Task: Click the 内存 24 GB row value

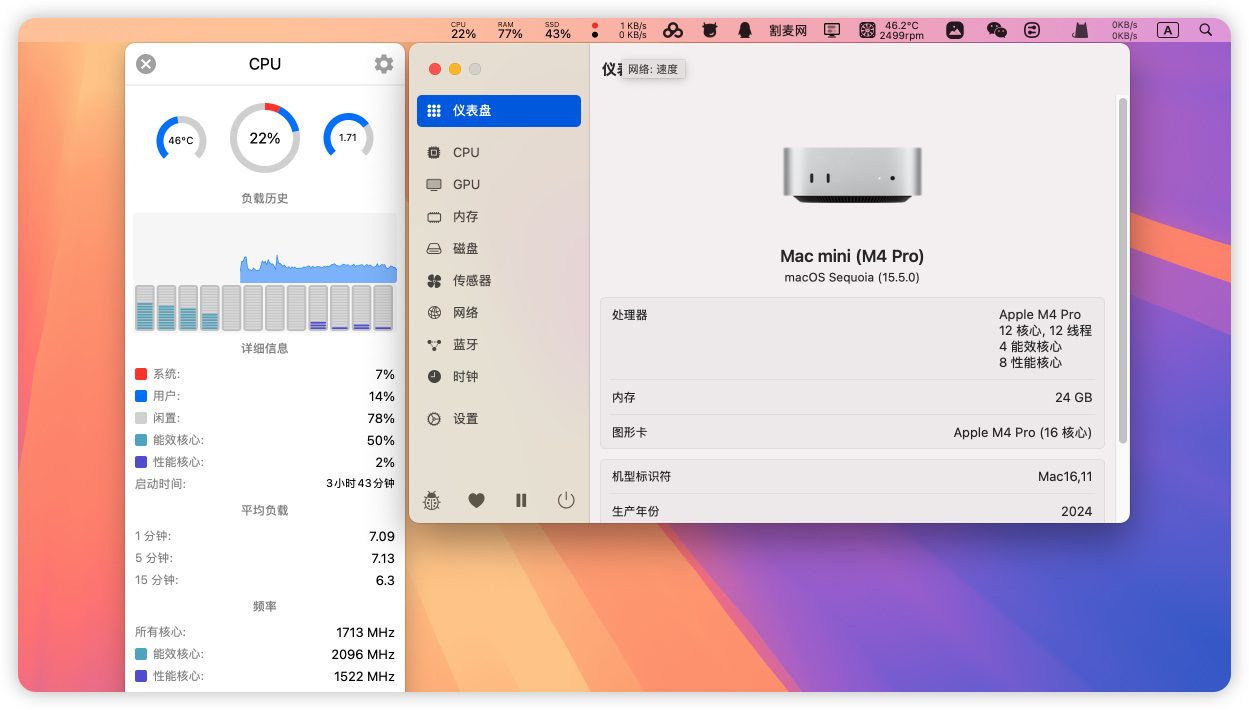Action: [1074, 398]
